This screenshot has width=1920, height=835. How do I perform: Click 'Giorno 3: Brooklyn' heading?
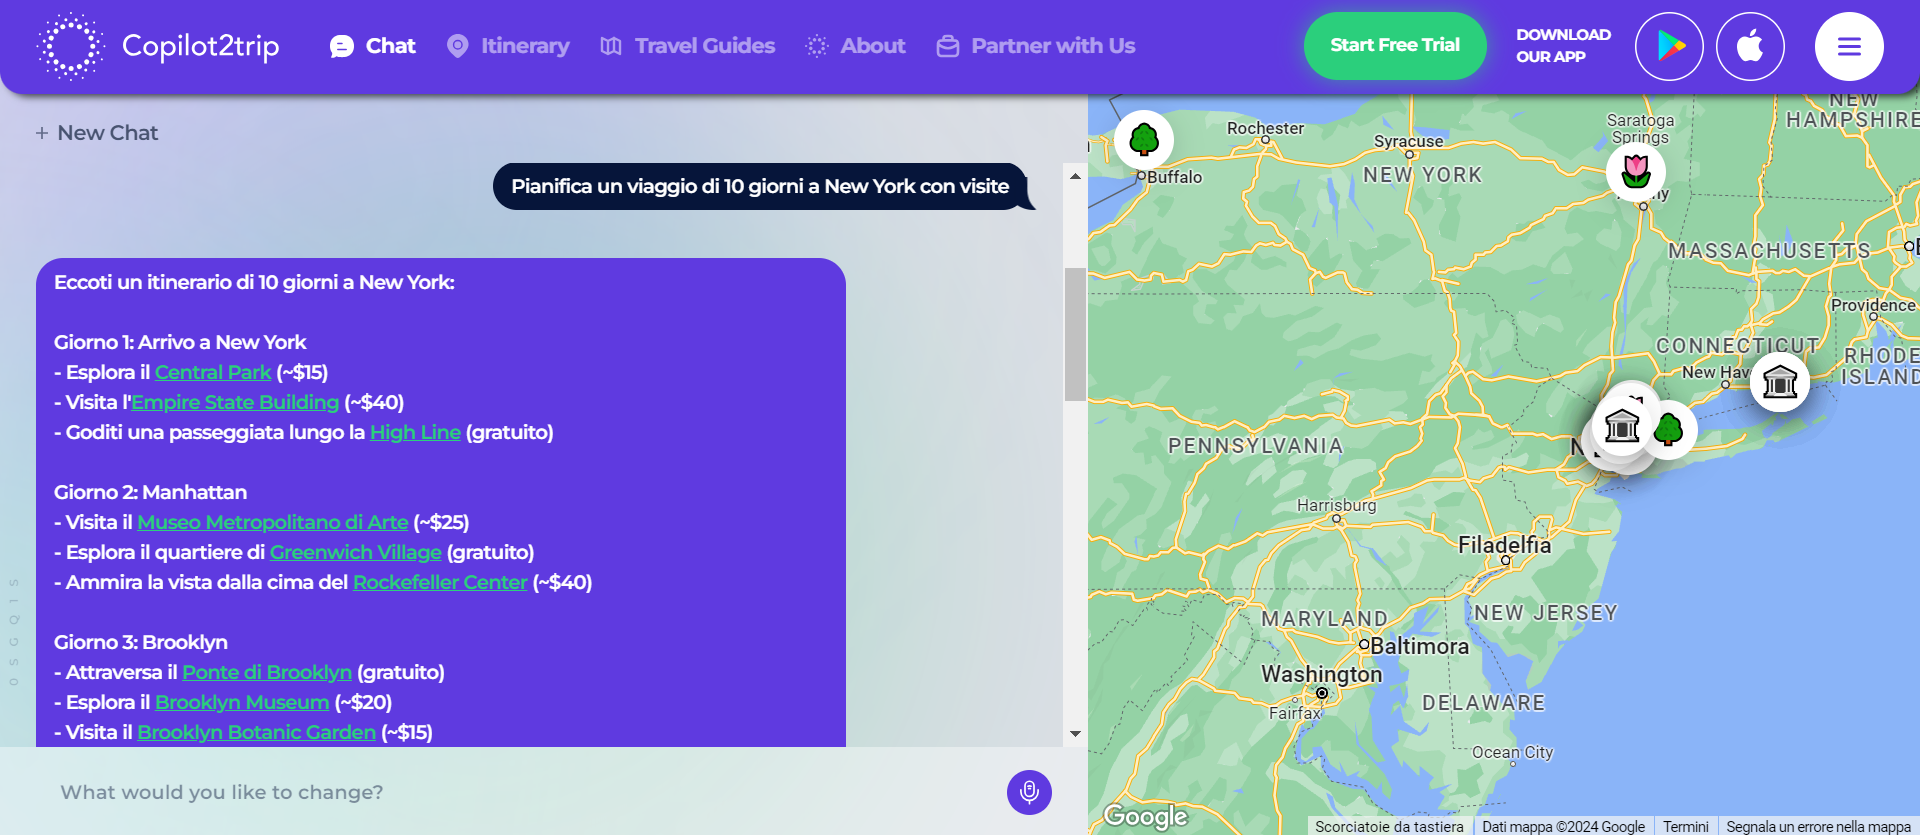[141, 642]
